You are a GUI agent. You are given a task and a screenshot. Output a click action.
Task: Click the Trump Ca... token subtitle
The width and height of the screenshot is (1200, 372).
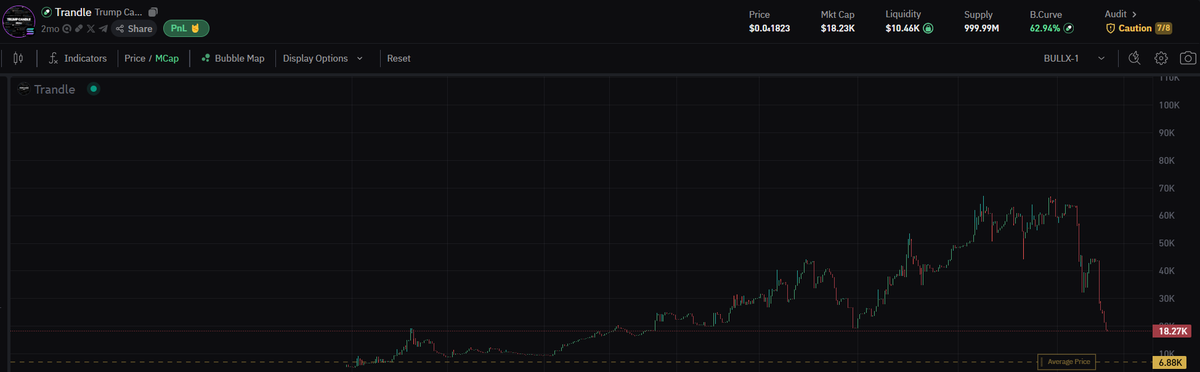(118, 12)
